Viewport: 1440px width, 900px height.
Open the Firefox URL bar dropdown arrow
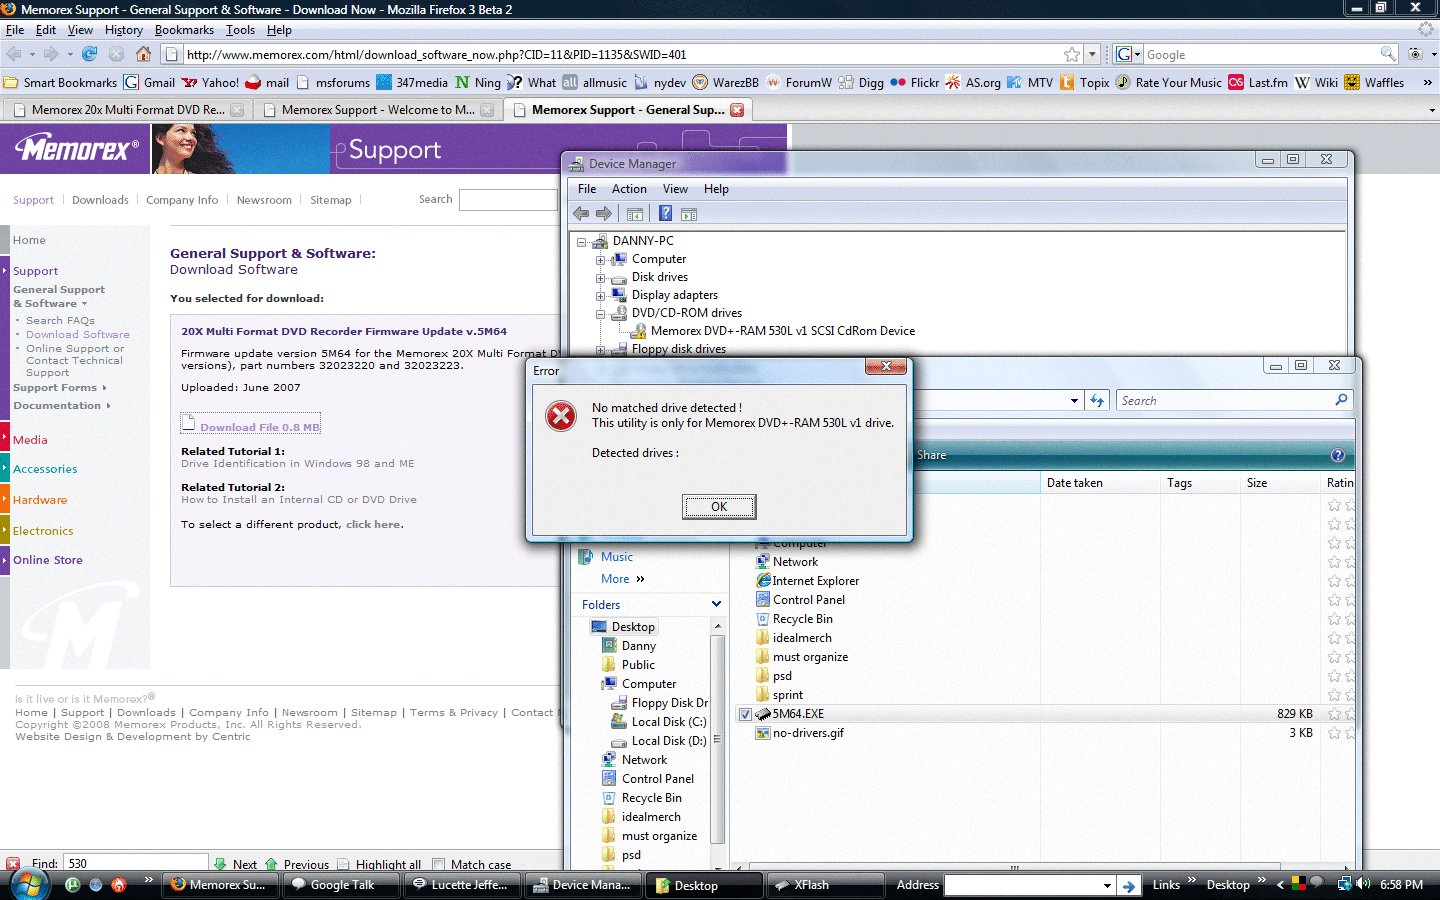pos(1092,54)
